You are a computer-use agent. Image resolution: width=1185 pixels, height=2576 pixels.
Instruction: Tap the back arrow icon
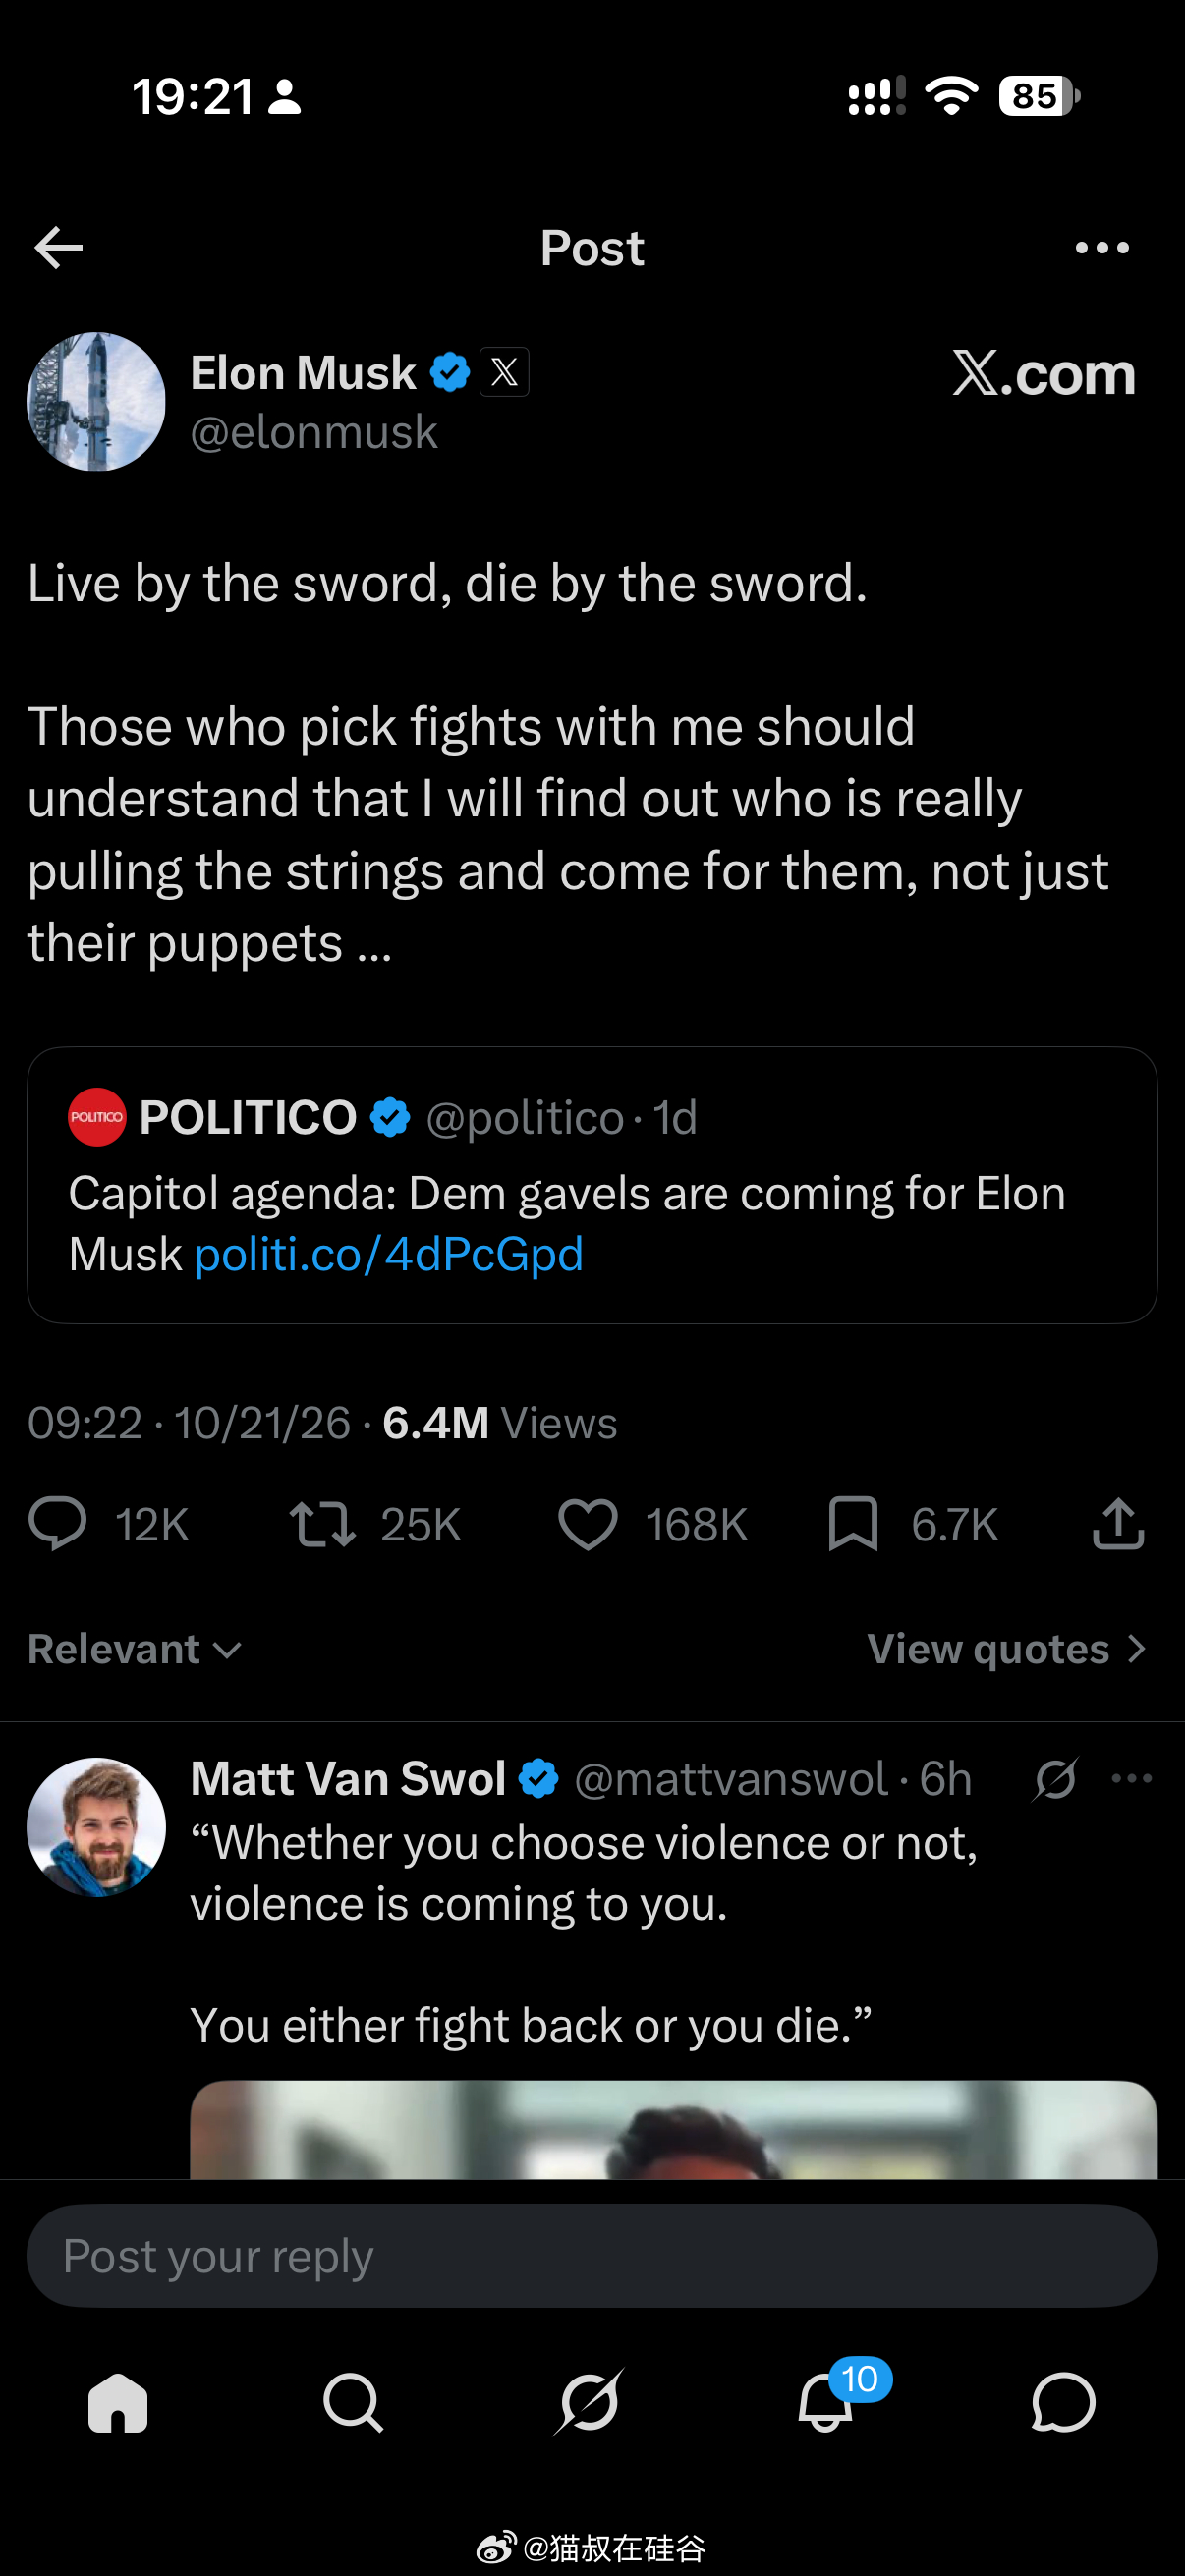[x=58, y=248]
